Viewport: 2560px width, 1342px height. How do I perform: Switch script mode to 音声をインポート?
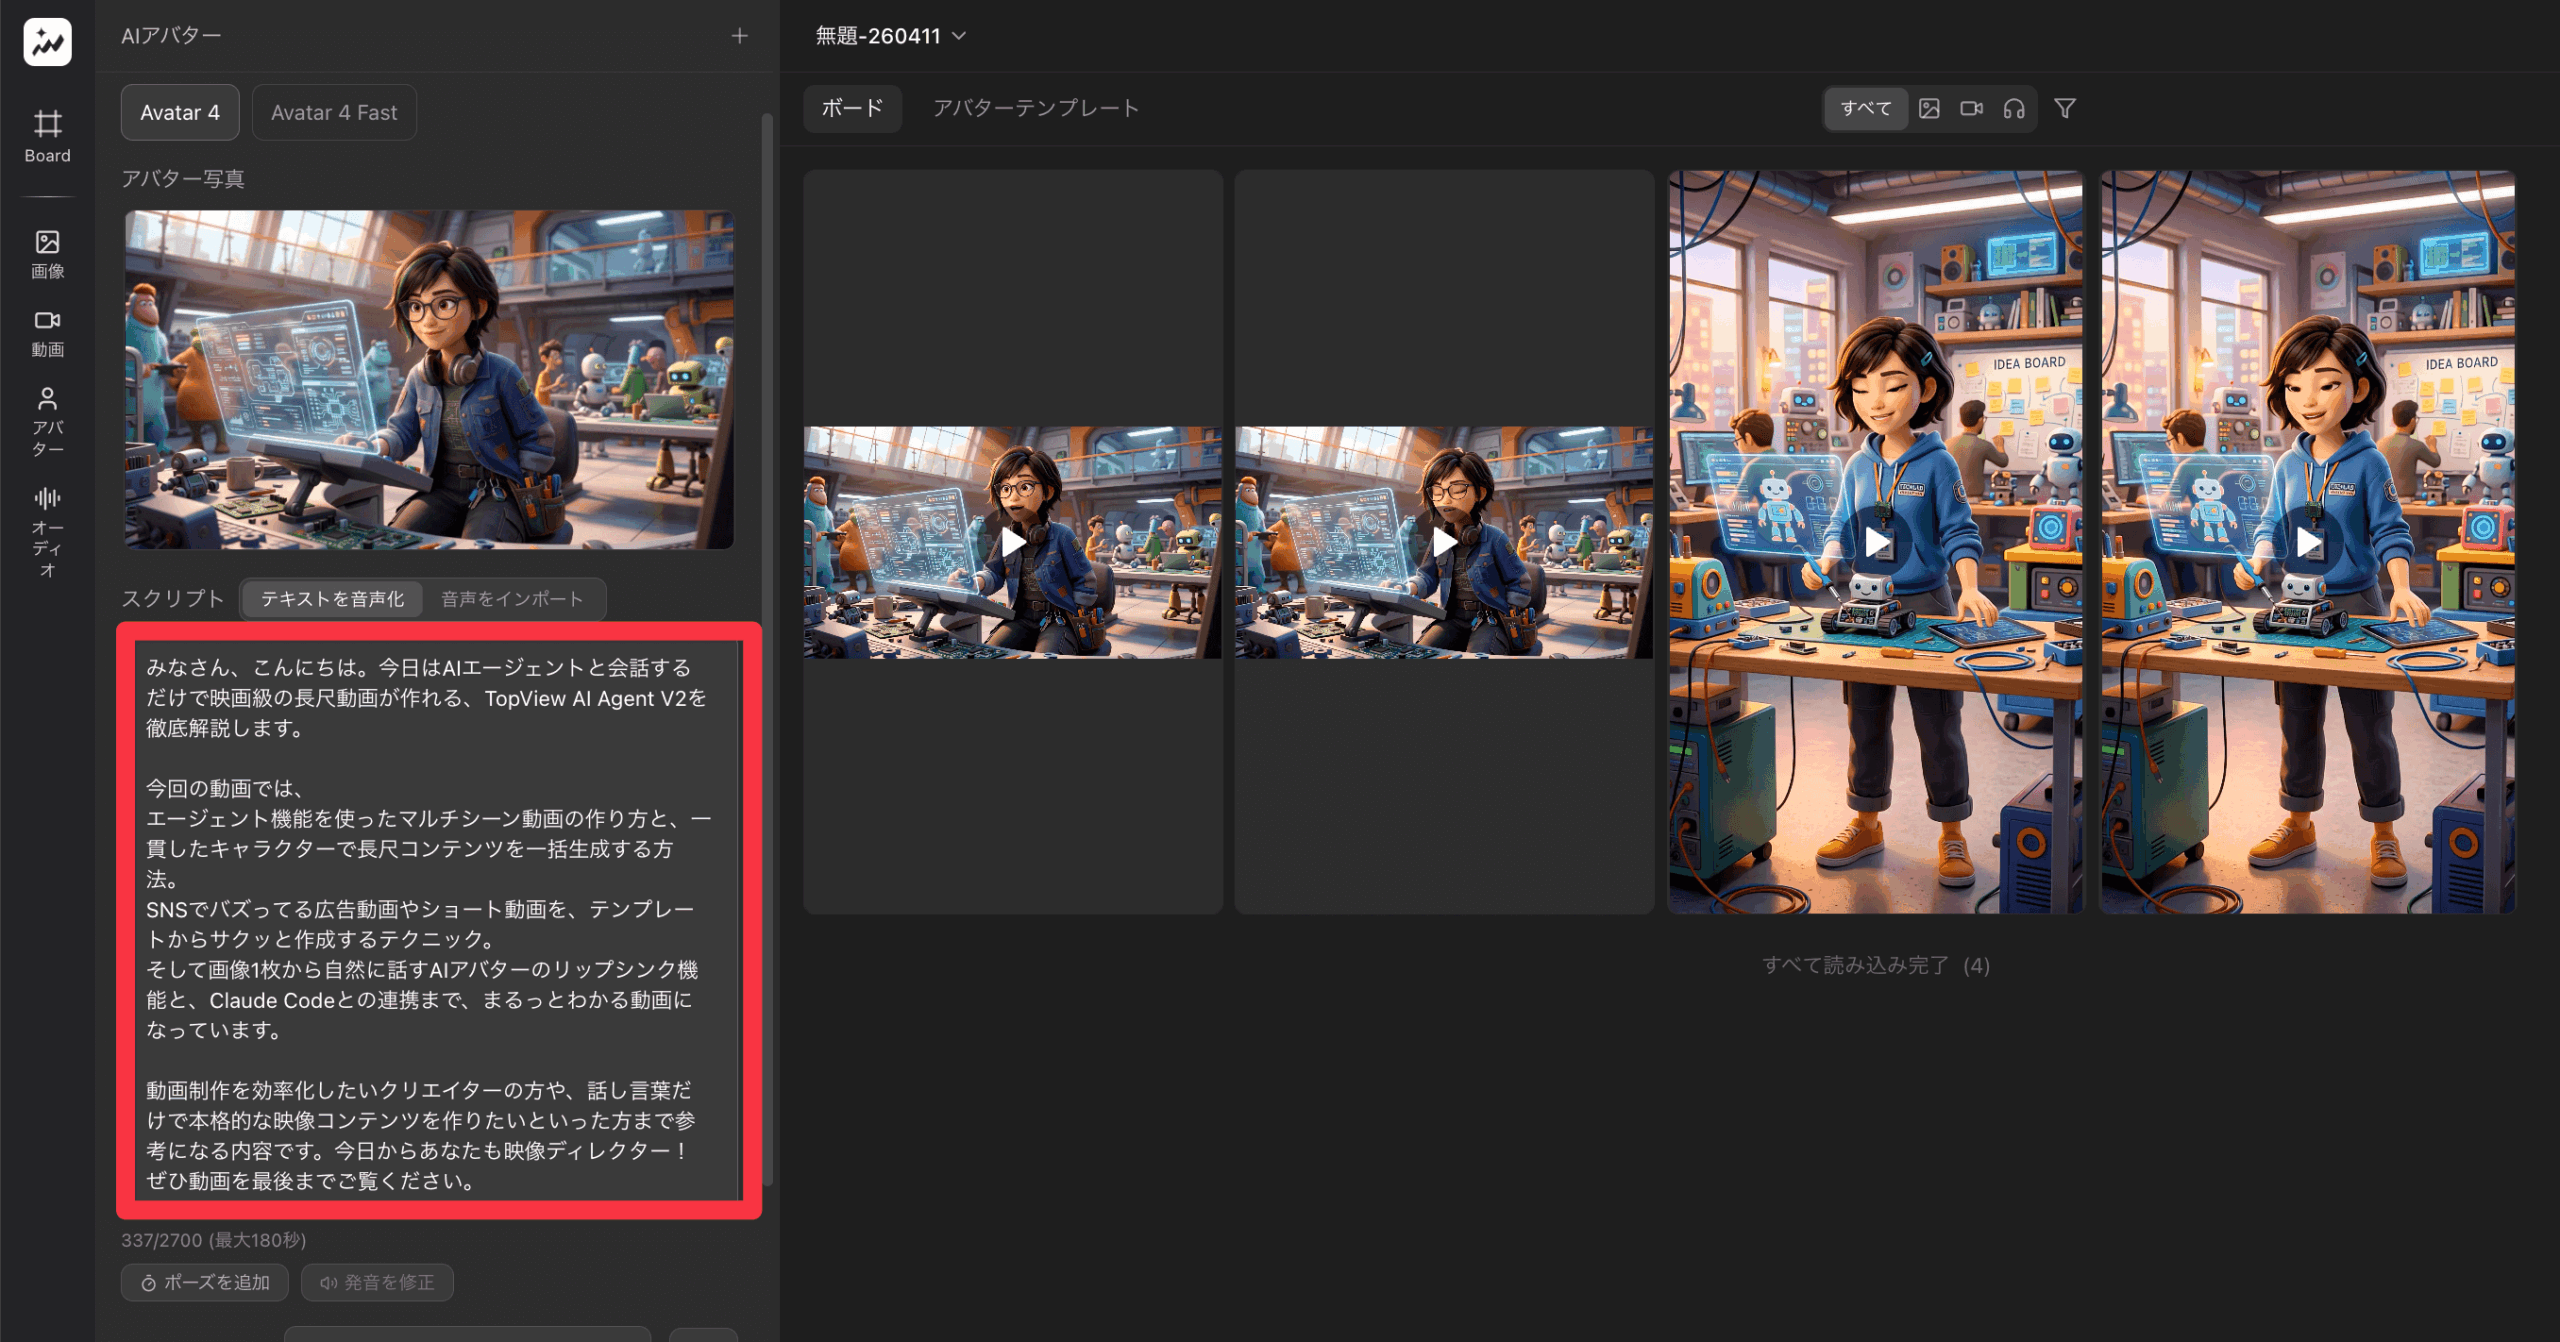pos(512,599)
